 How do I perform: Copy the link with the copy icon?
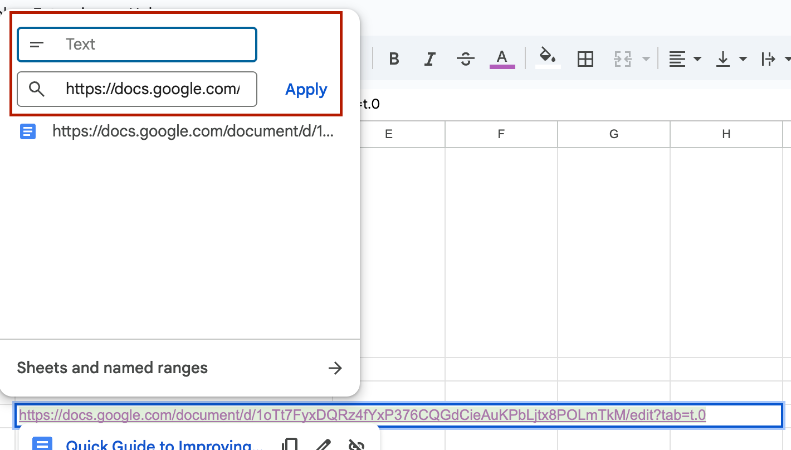[x=290, y=444]
